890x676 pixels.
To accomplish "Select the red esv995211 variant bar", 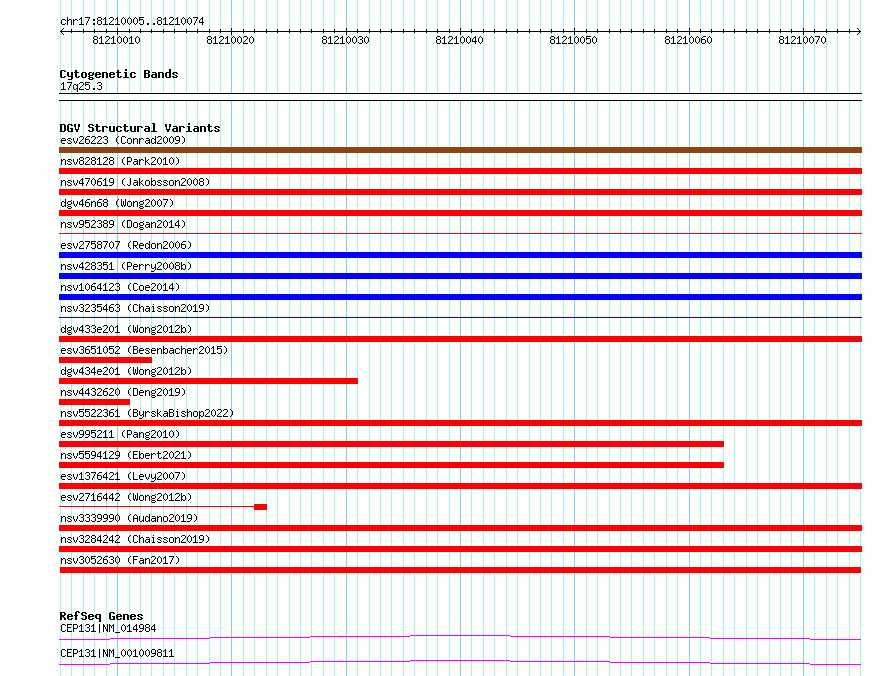I will click(392, 444).
